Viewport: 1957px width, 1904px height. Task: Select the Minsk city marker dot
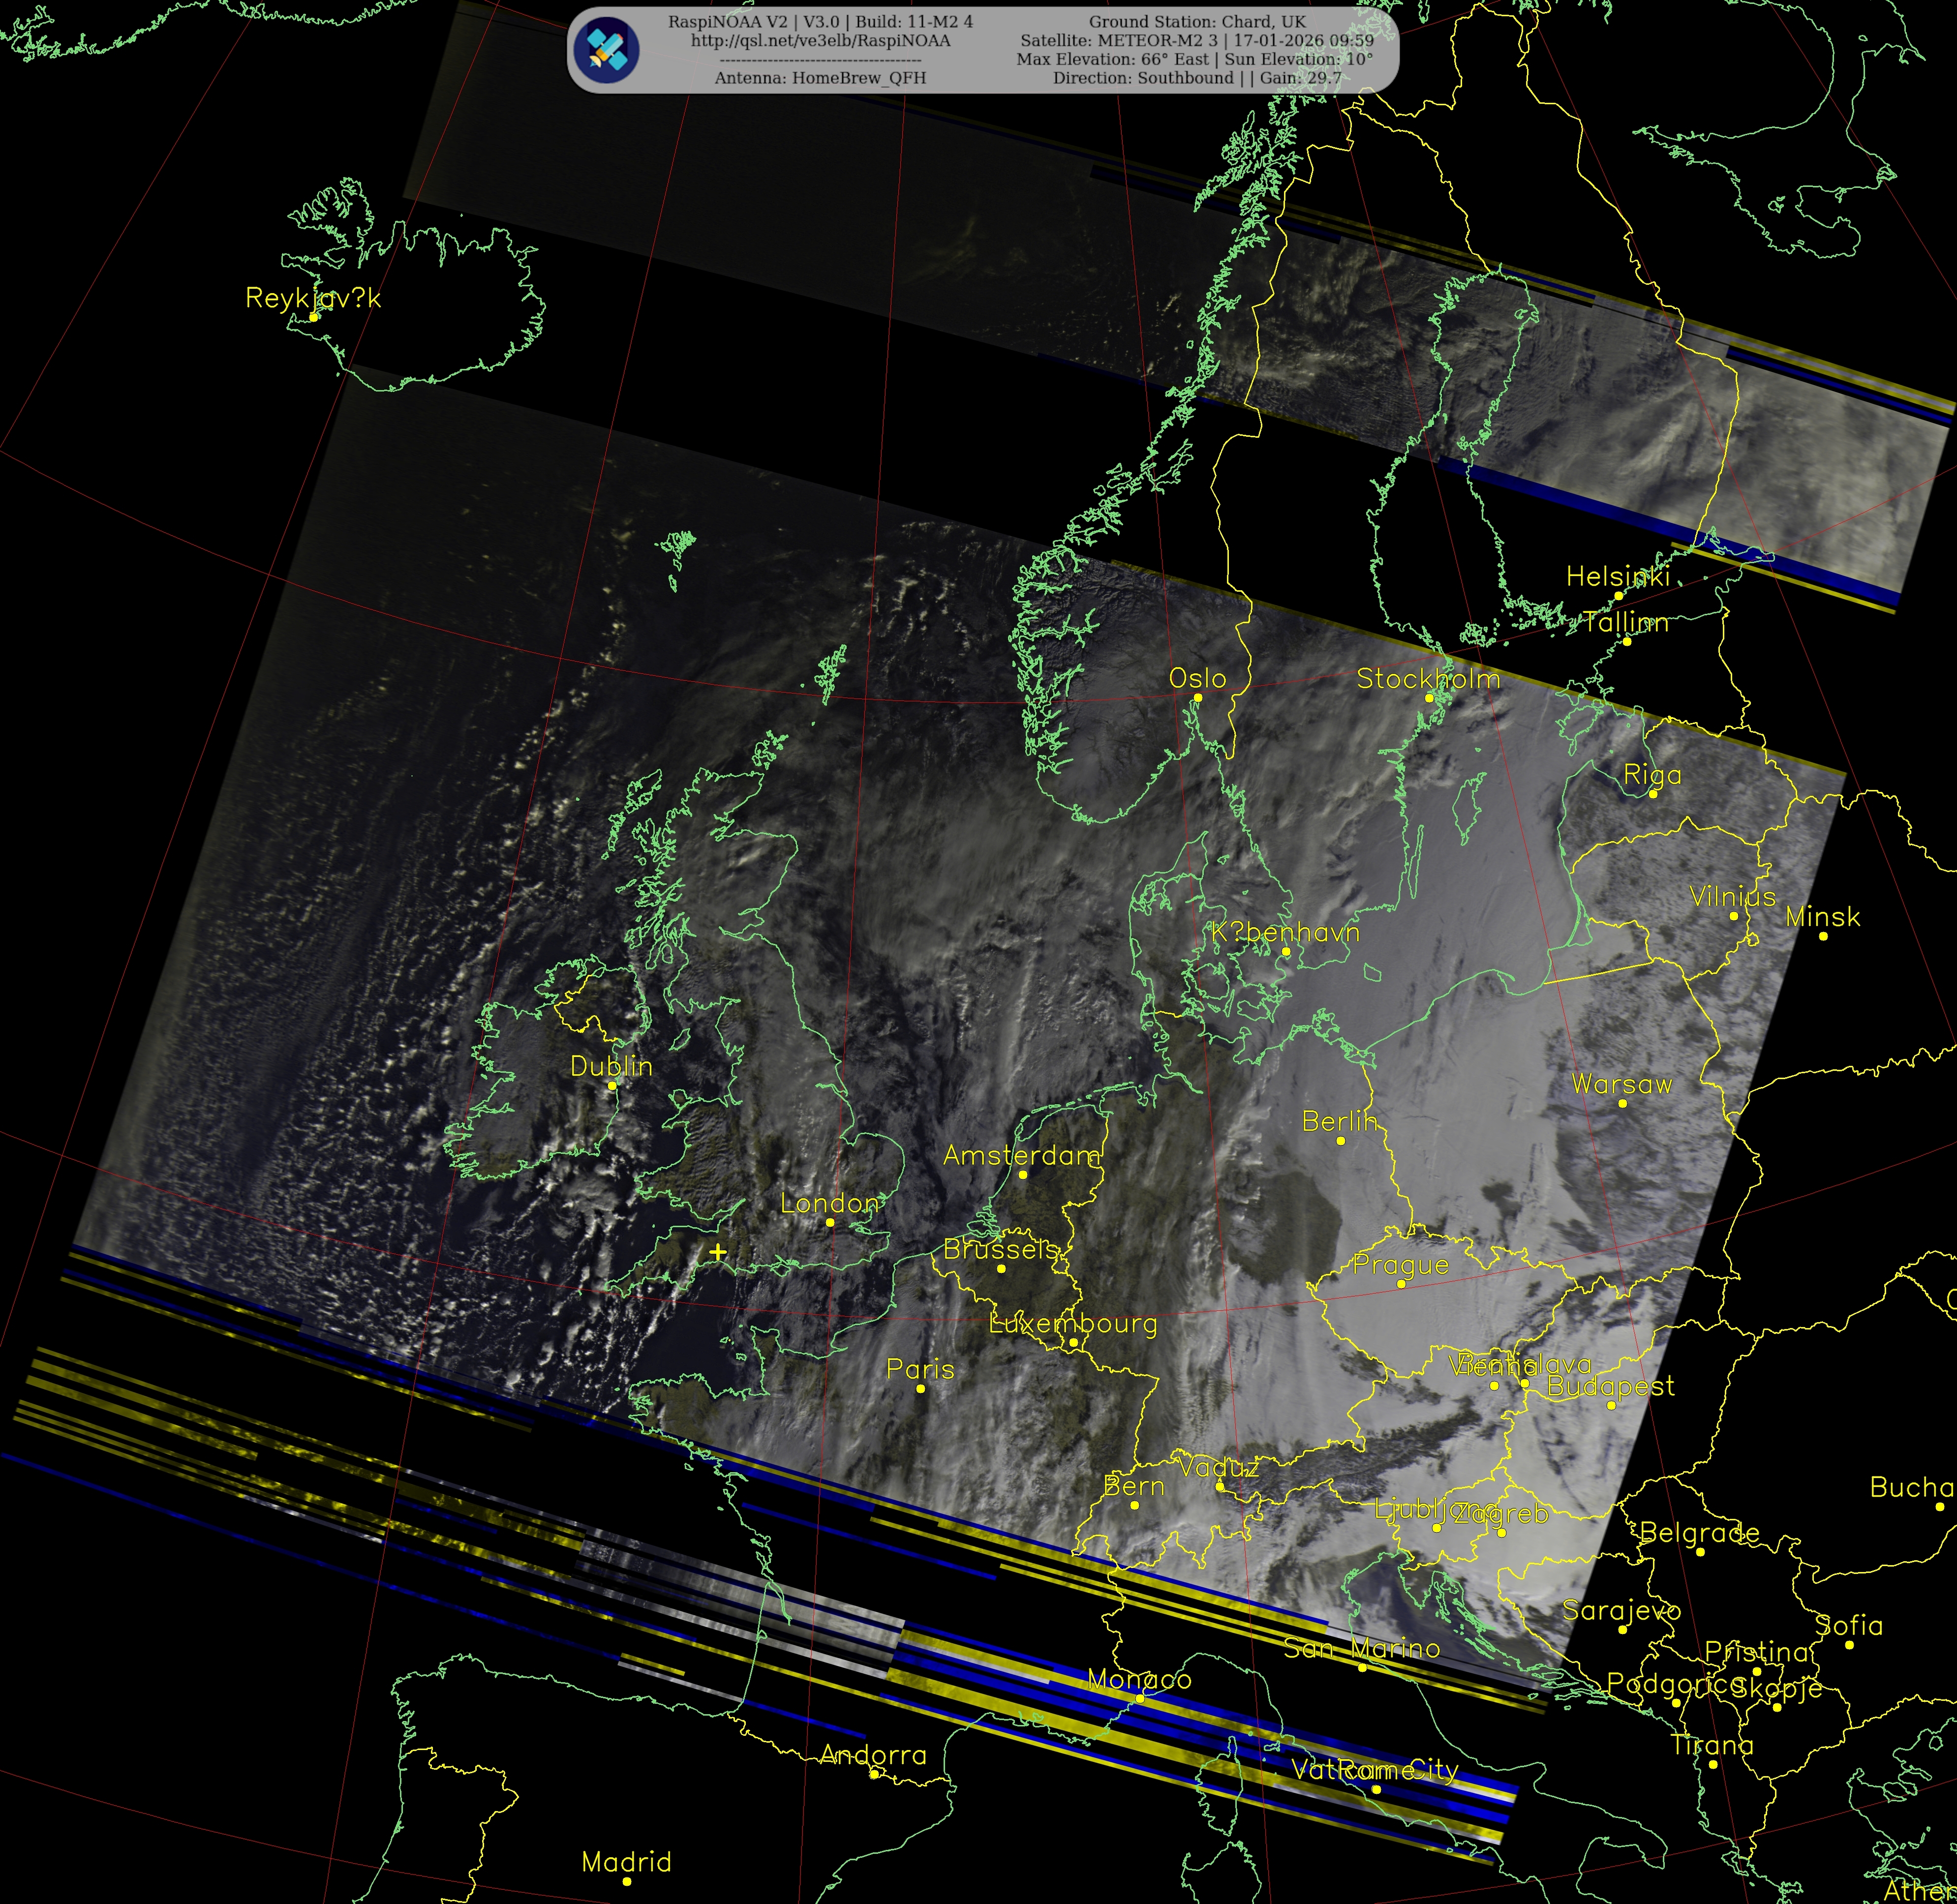pos(1823,936)
